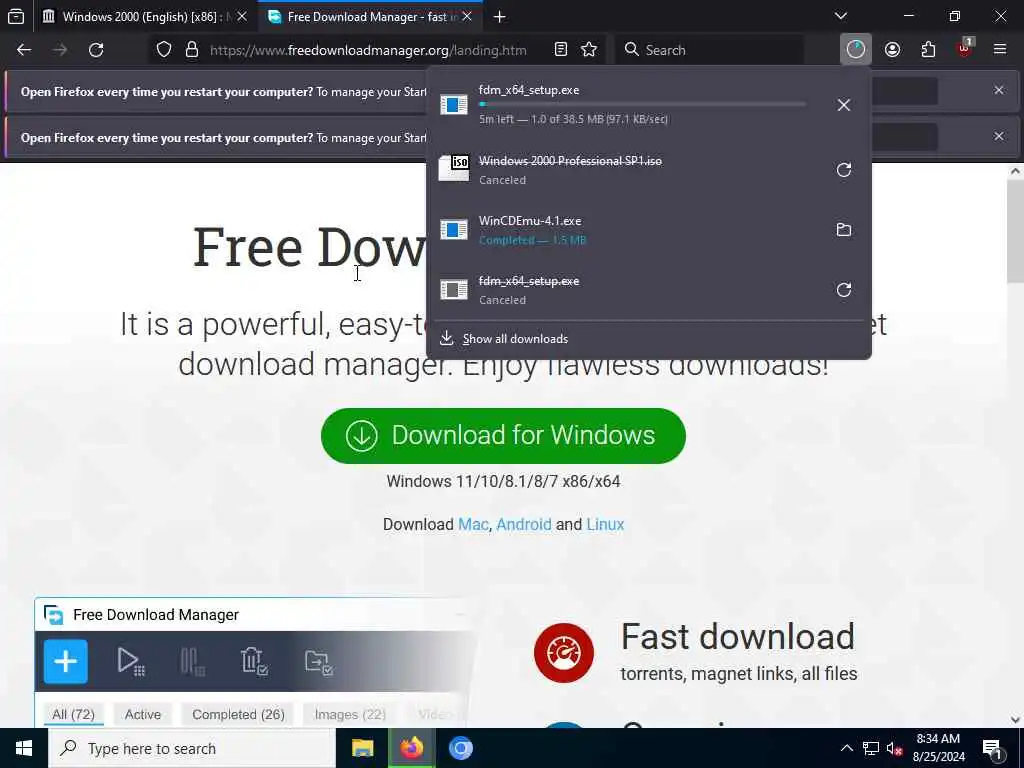Click the pause-all icon in FDM preview
Viewport: 1024px width, 768px height.
pos(193,662)
